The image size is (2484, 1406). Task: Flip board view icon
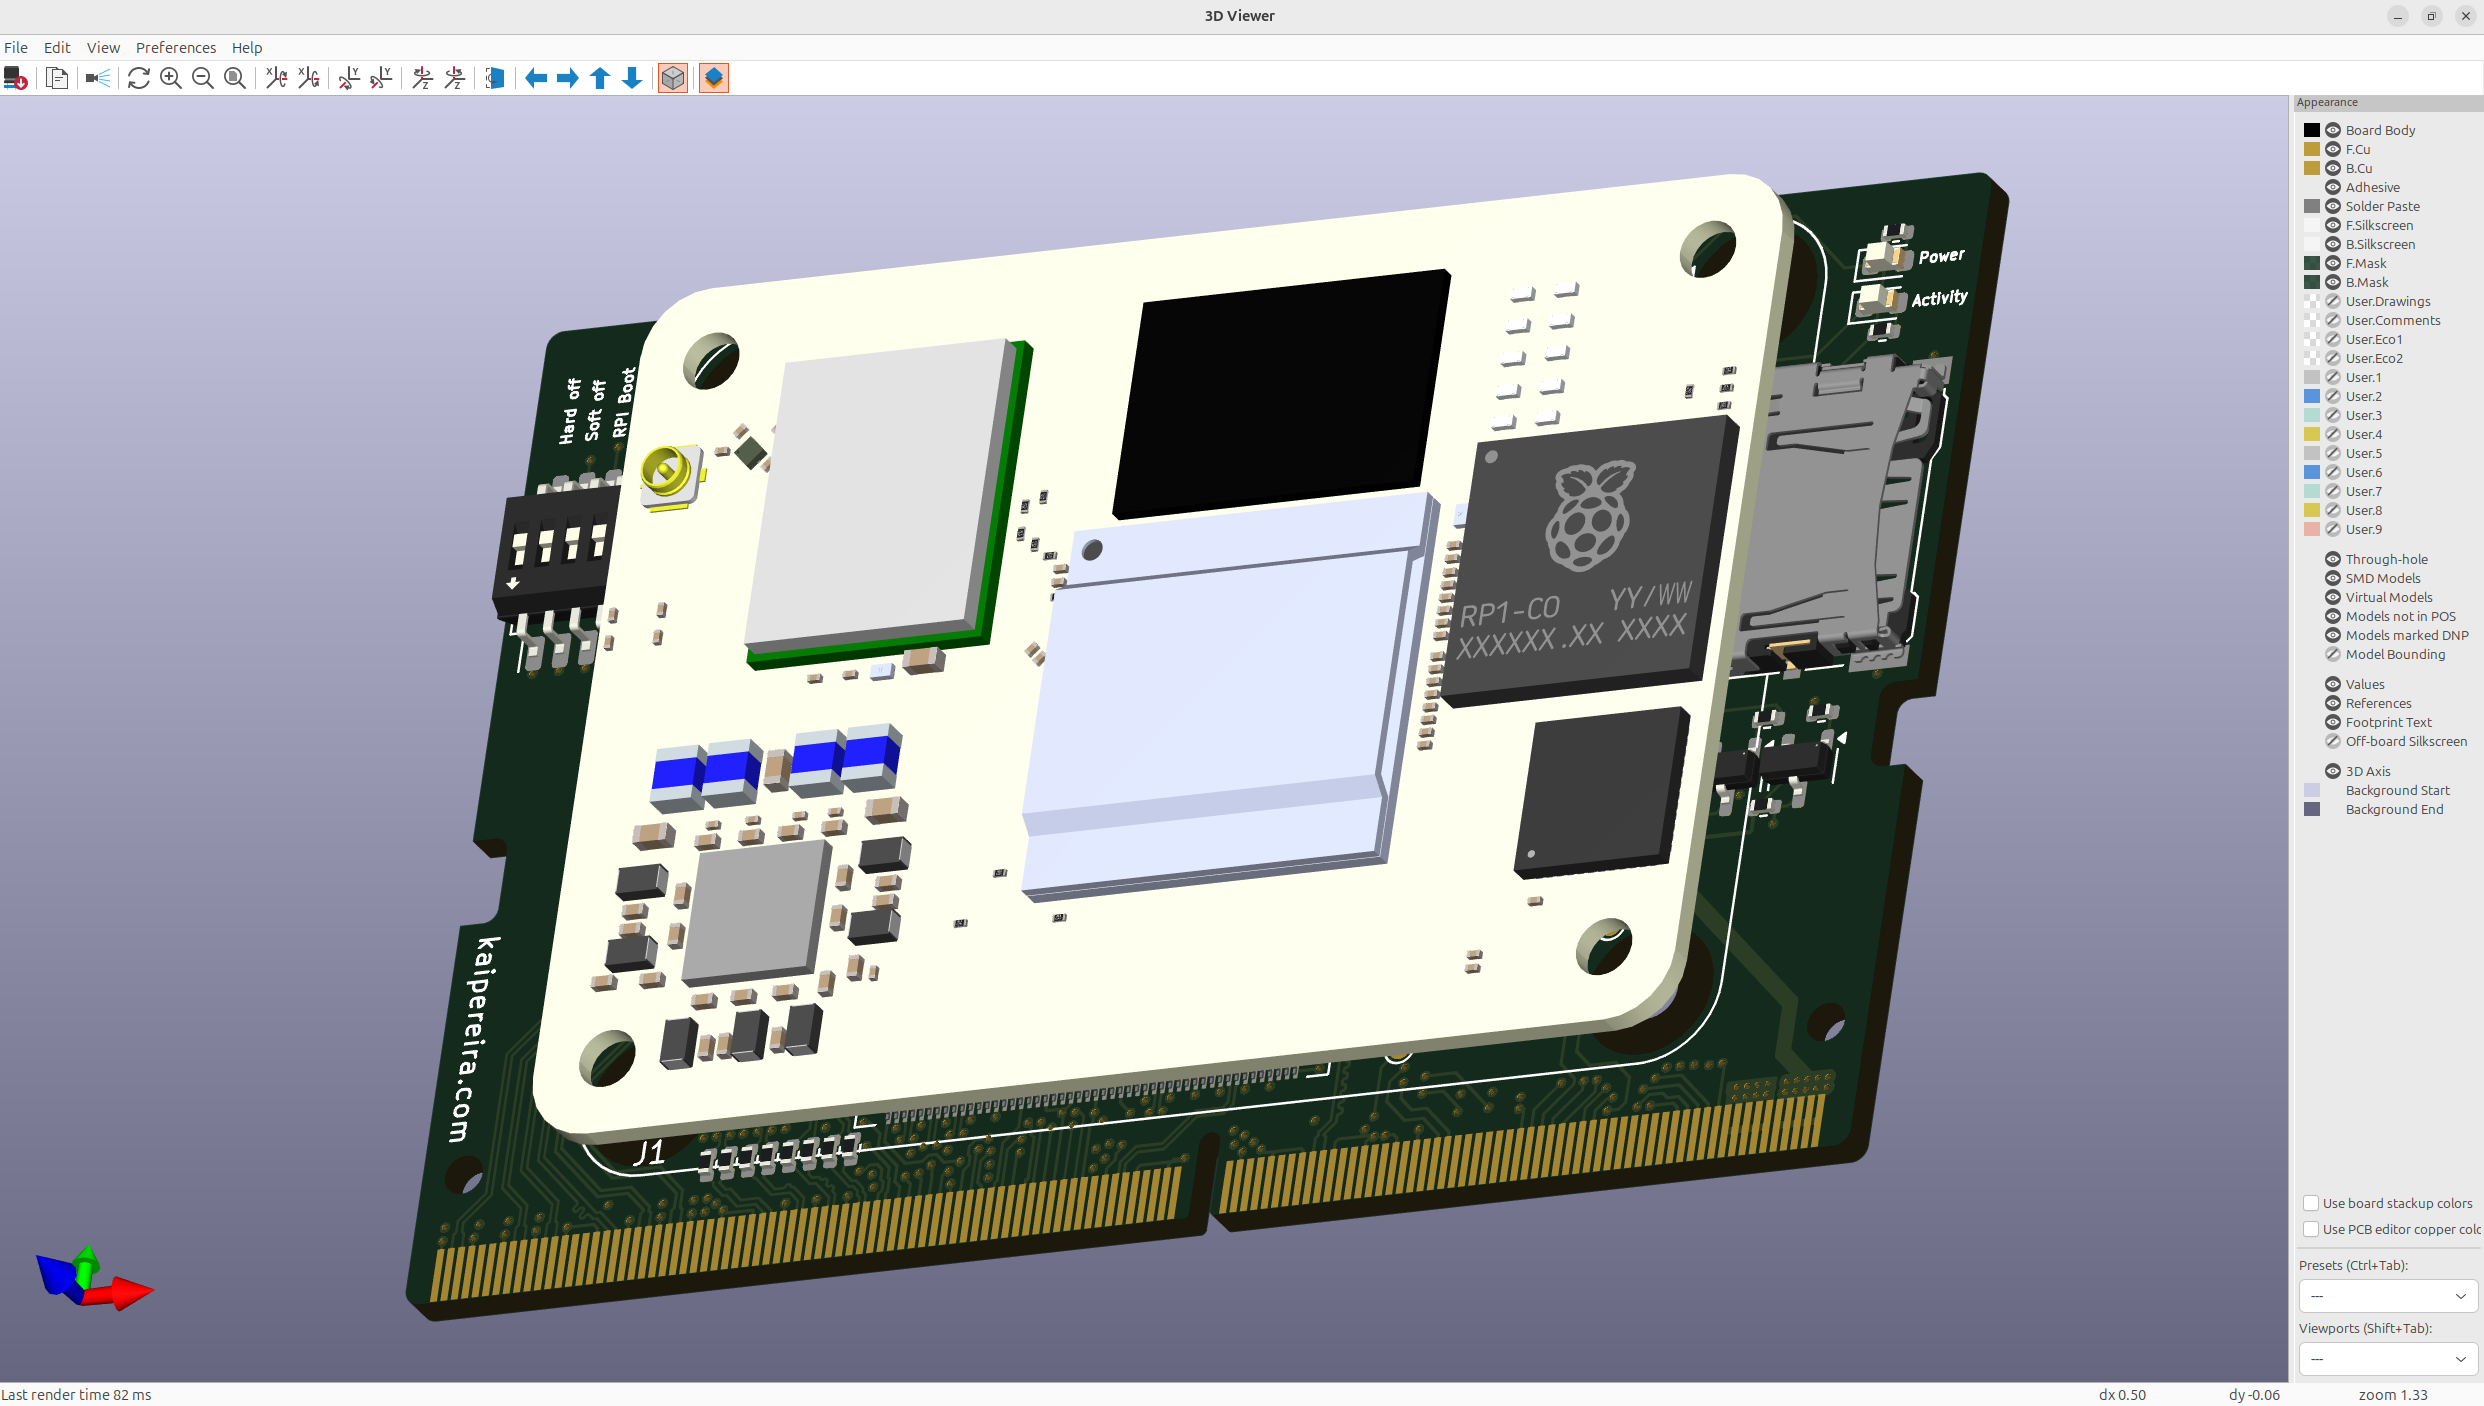point(495,78)
